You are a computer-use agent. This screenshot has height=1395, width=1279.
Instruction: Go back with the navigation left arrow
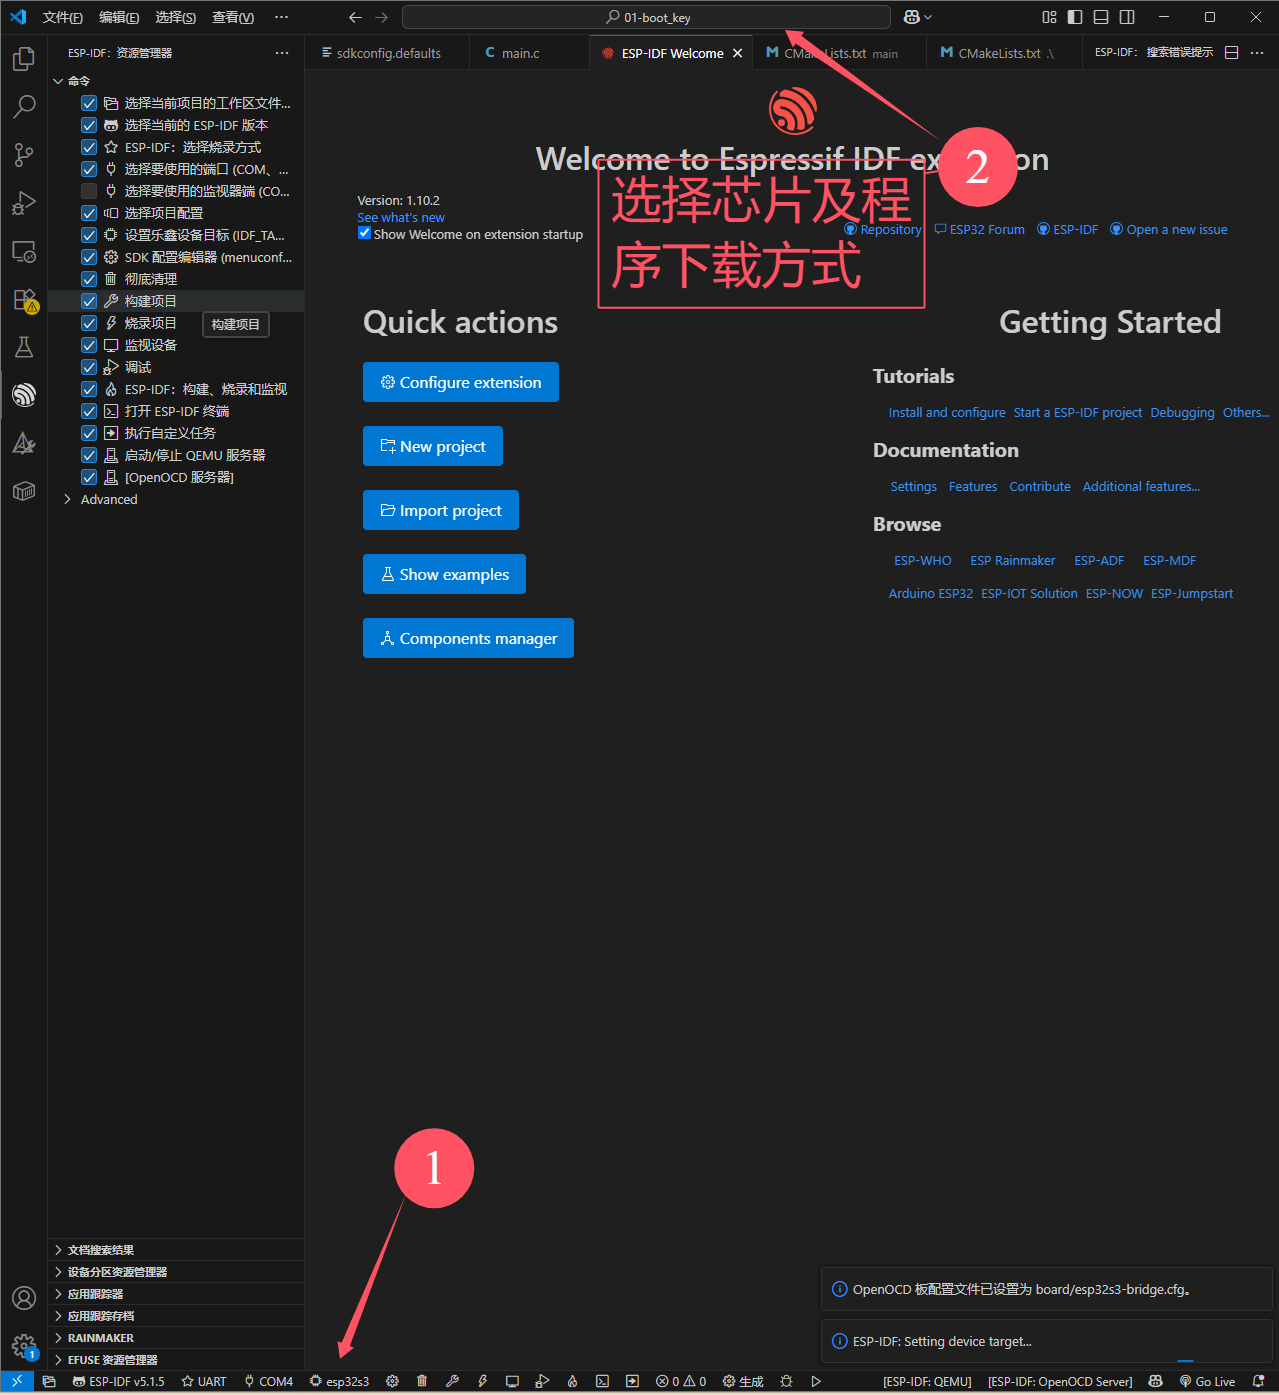point(355,17)
